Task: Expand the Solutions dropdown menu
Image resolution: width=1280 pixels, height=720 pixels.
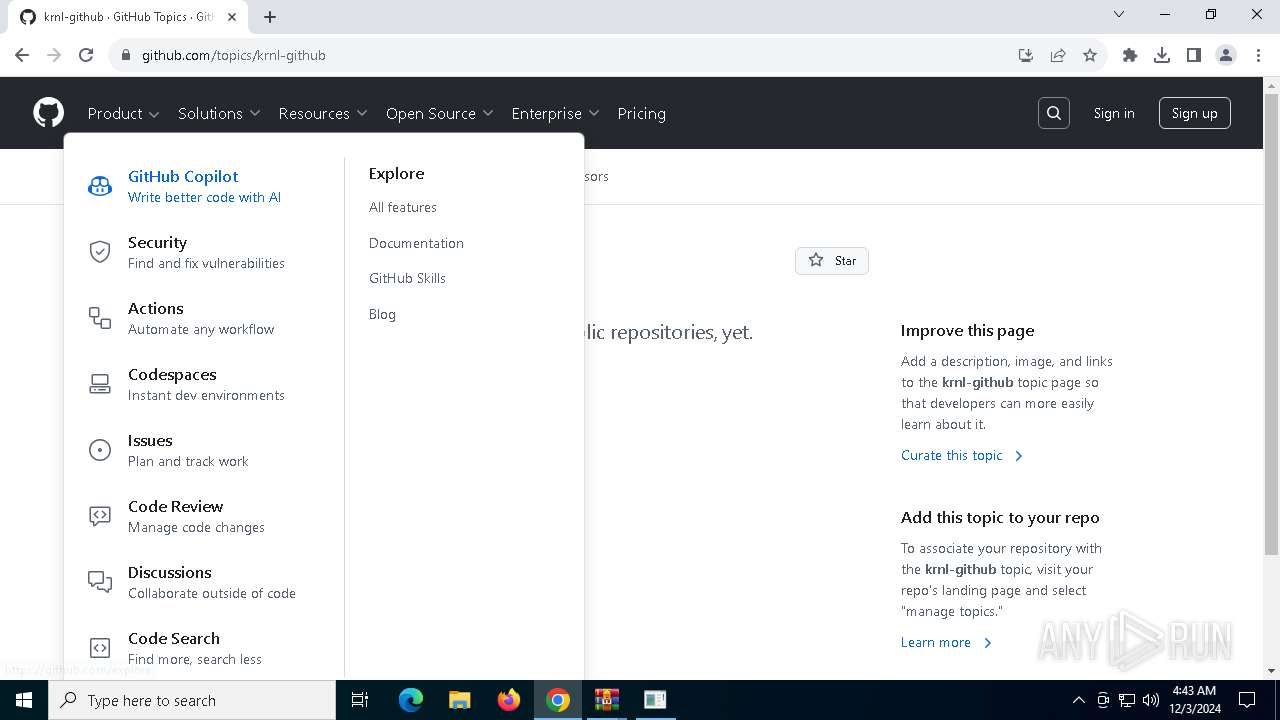Action: point(219,113)
